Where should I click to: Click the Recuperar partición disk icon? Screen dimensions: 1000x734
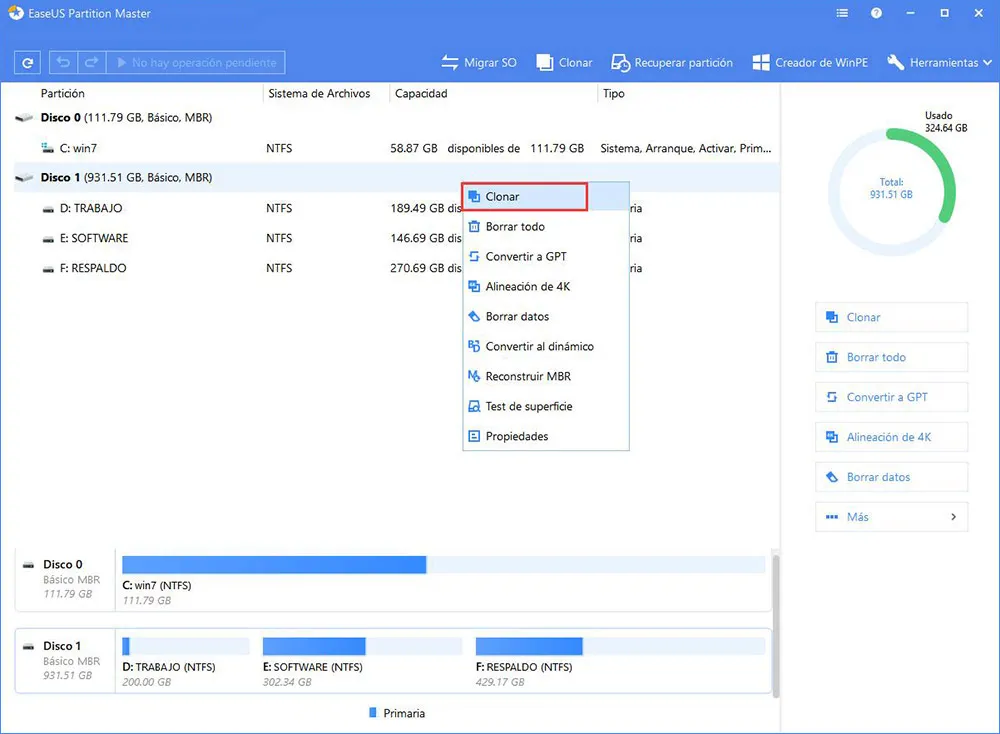[x=620, y=62]
